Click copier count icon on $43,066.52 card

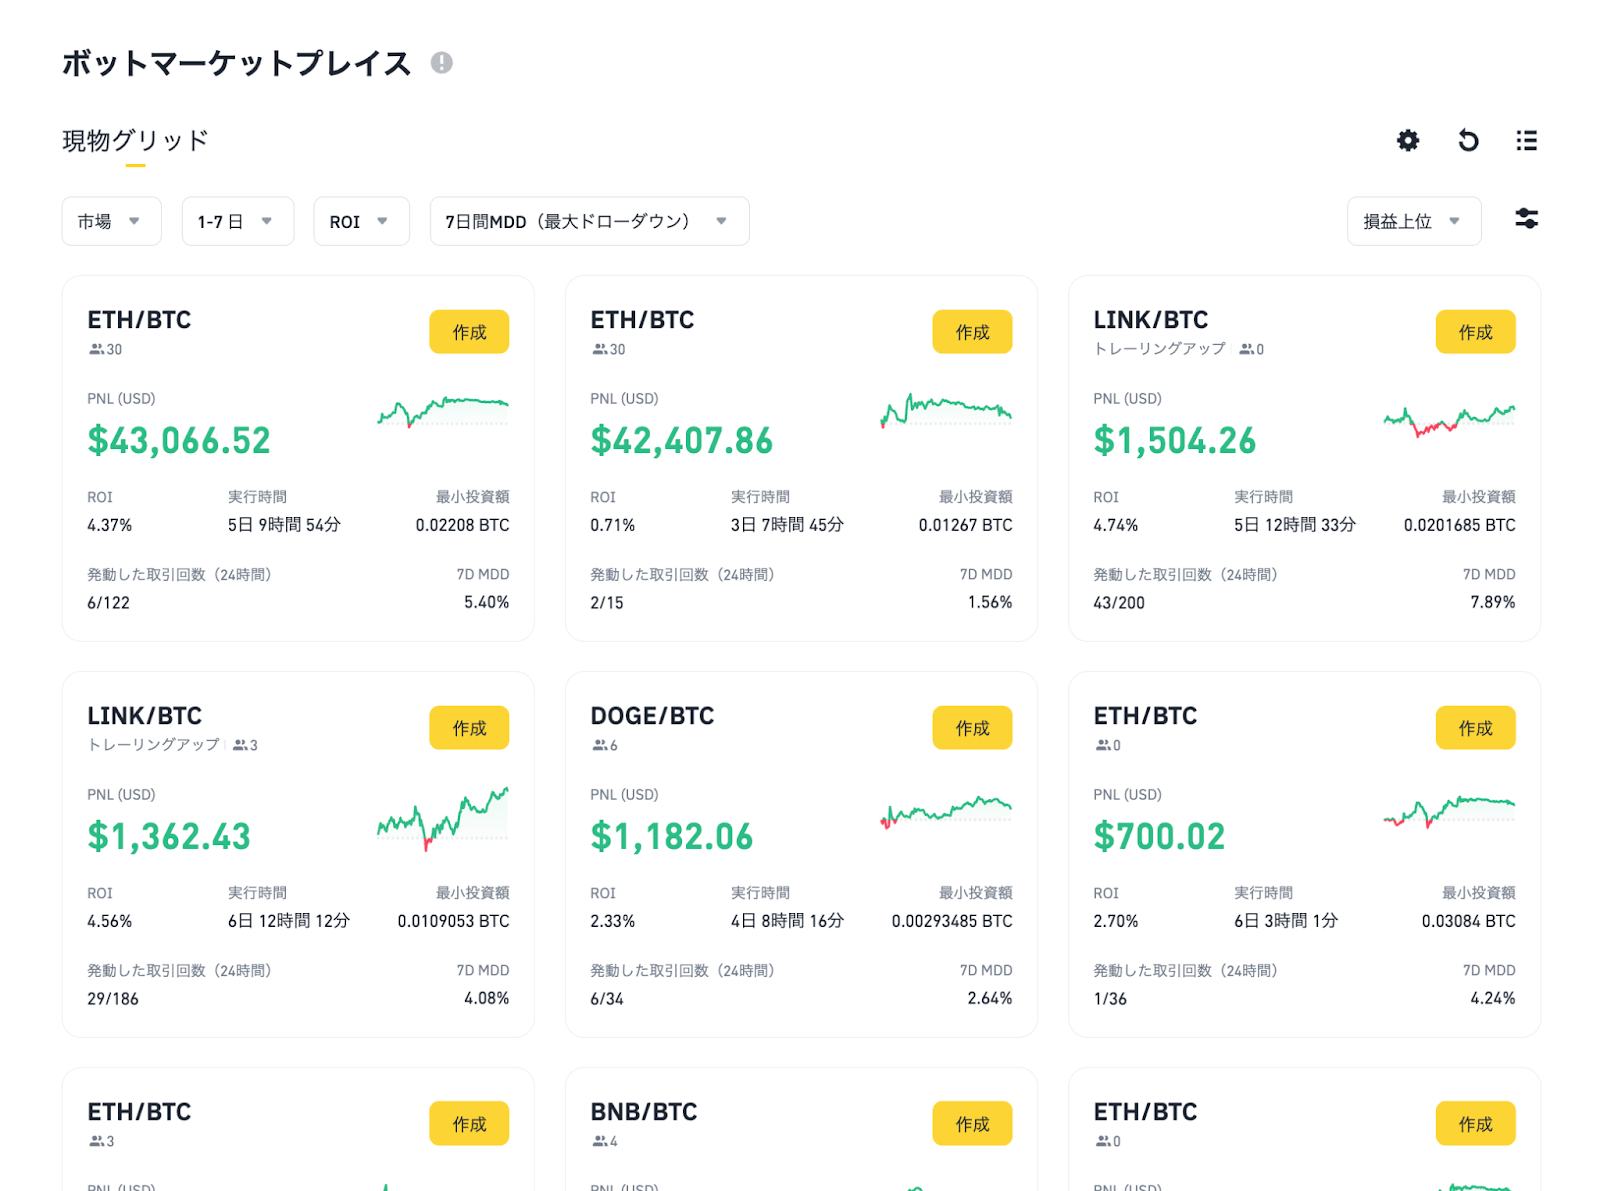[x=96, y=349]
